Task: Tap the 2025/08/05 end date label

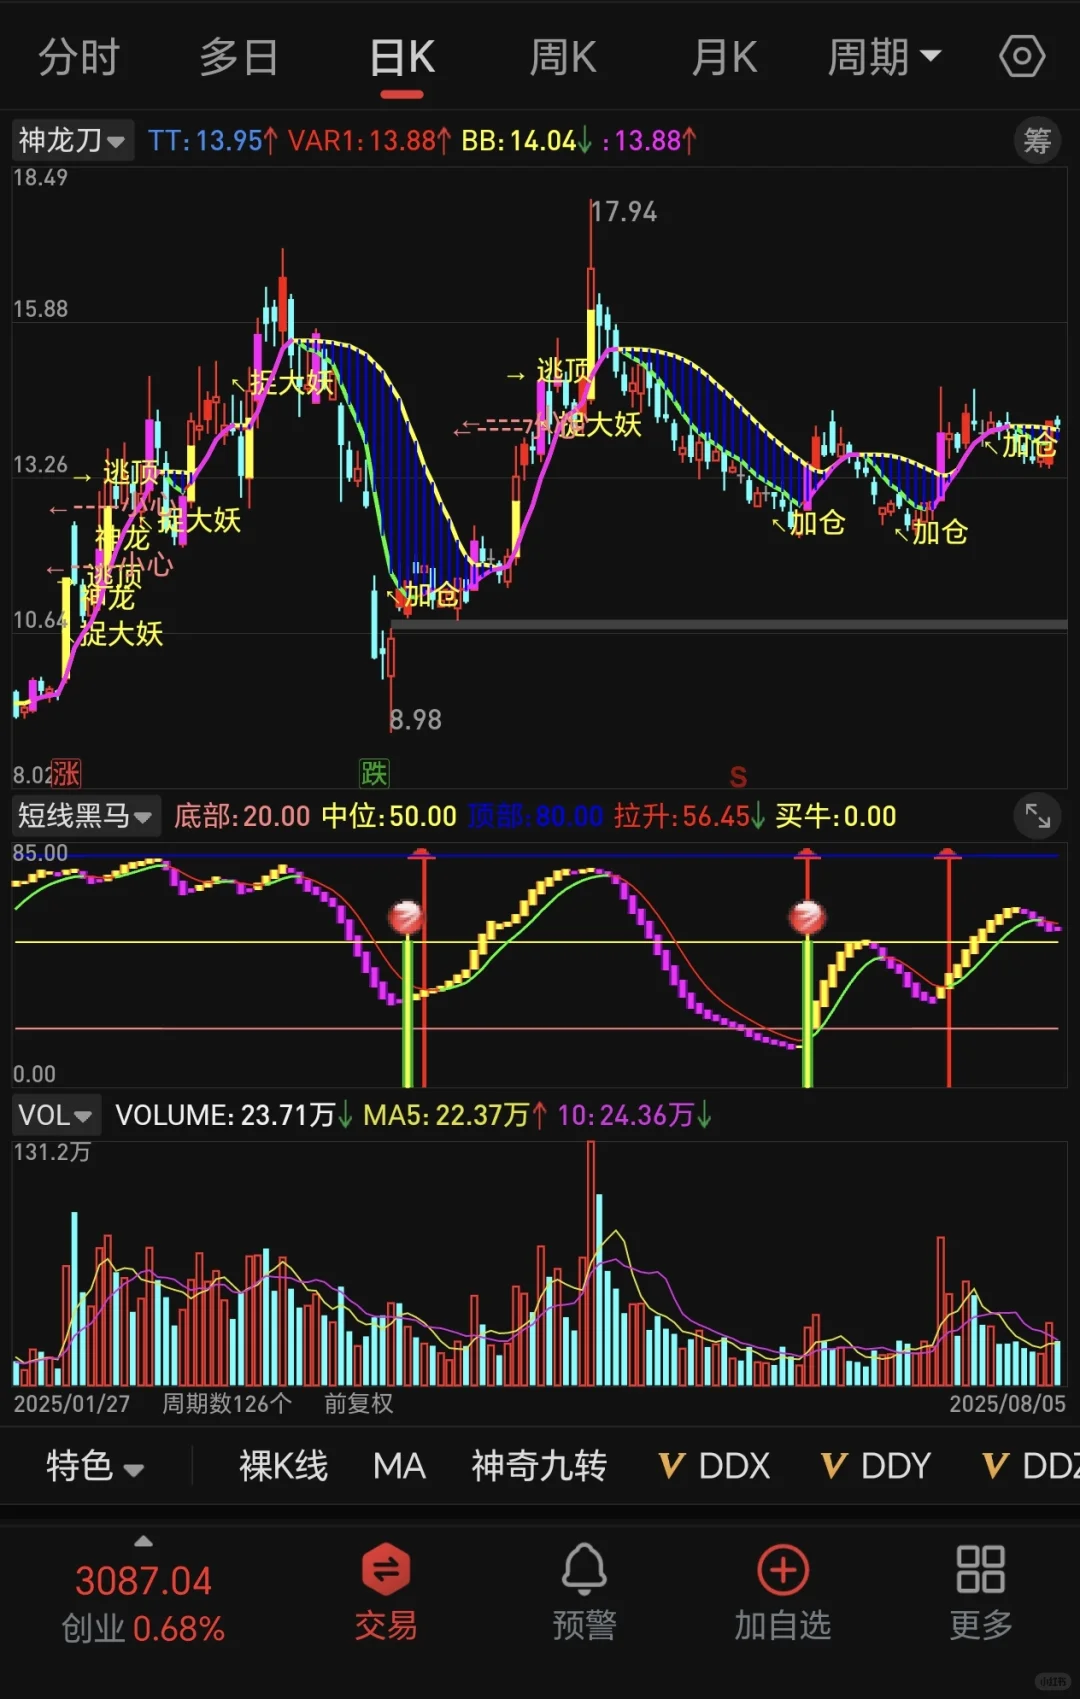Action: pyautogui.click(x=1007, y=1404)
